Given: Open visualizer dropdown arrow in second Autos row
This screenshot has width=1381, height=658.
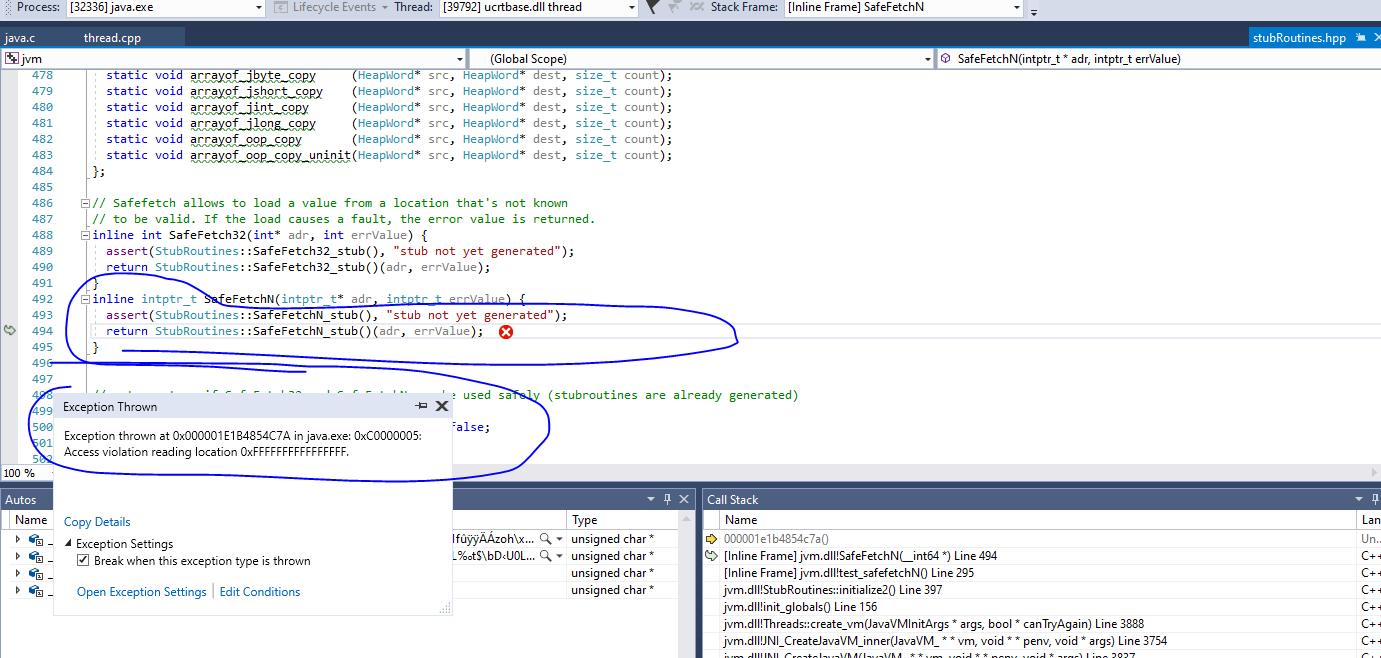Looking at the screenshot, I should 558,556.
